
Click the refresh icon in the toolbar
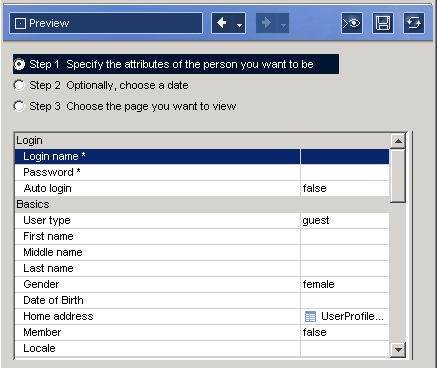pos(414,23)
